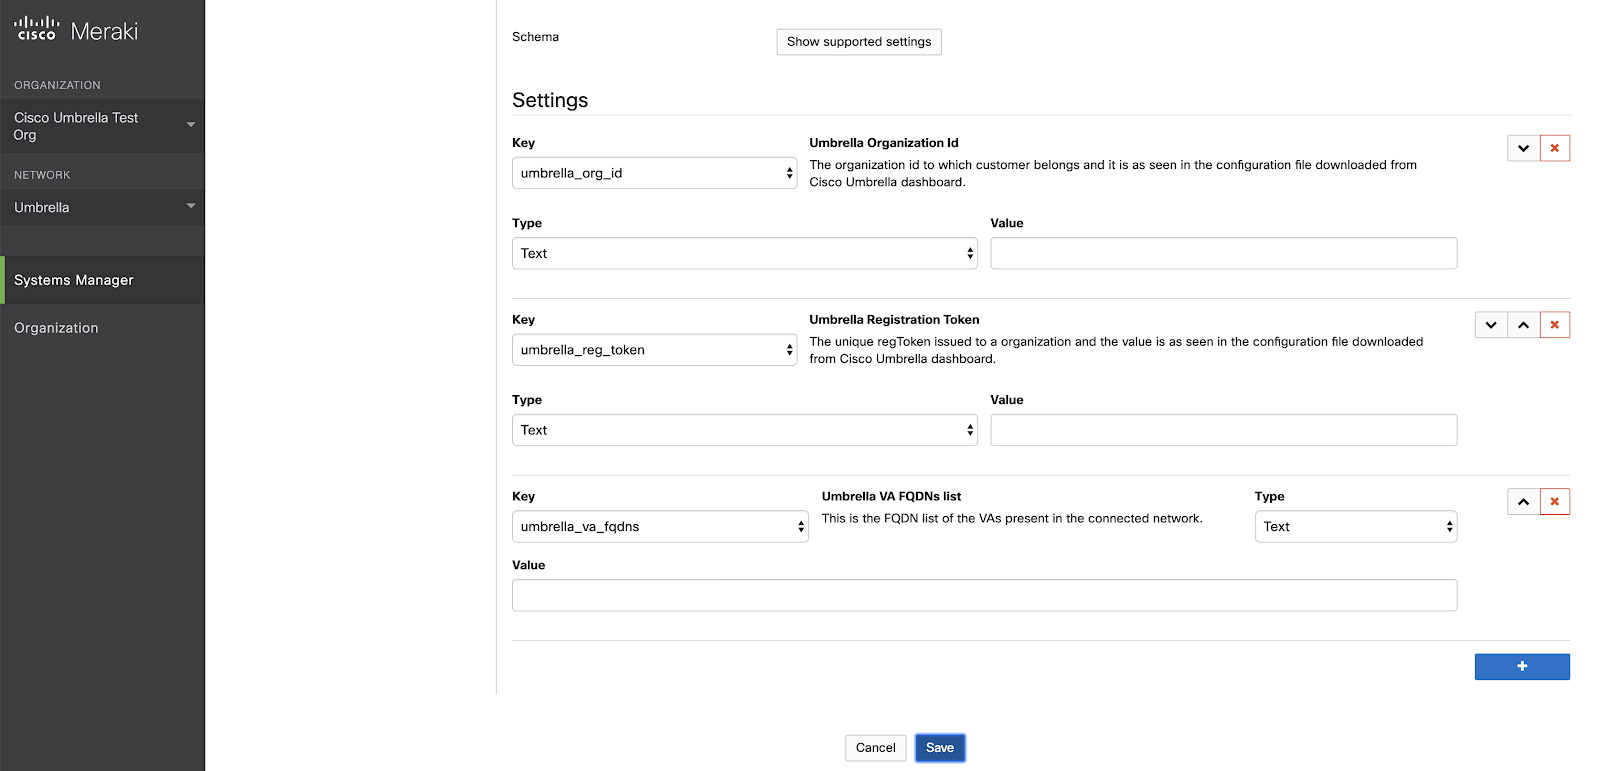Open Systems Manager menu
The width and height of the screenshot is (1600, 771).
pos(102,280)
